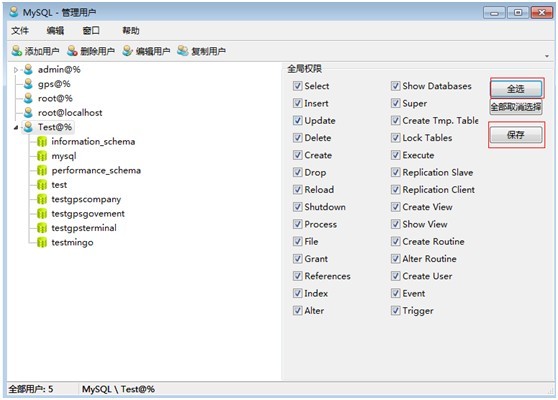Click the status bar 'MySQL \ Test@%' path
Screen dimensions: 558x400
click(x=118, y=389)
